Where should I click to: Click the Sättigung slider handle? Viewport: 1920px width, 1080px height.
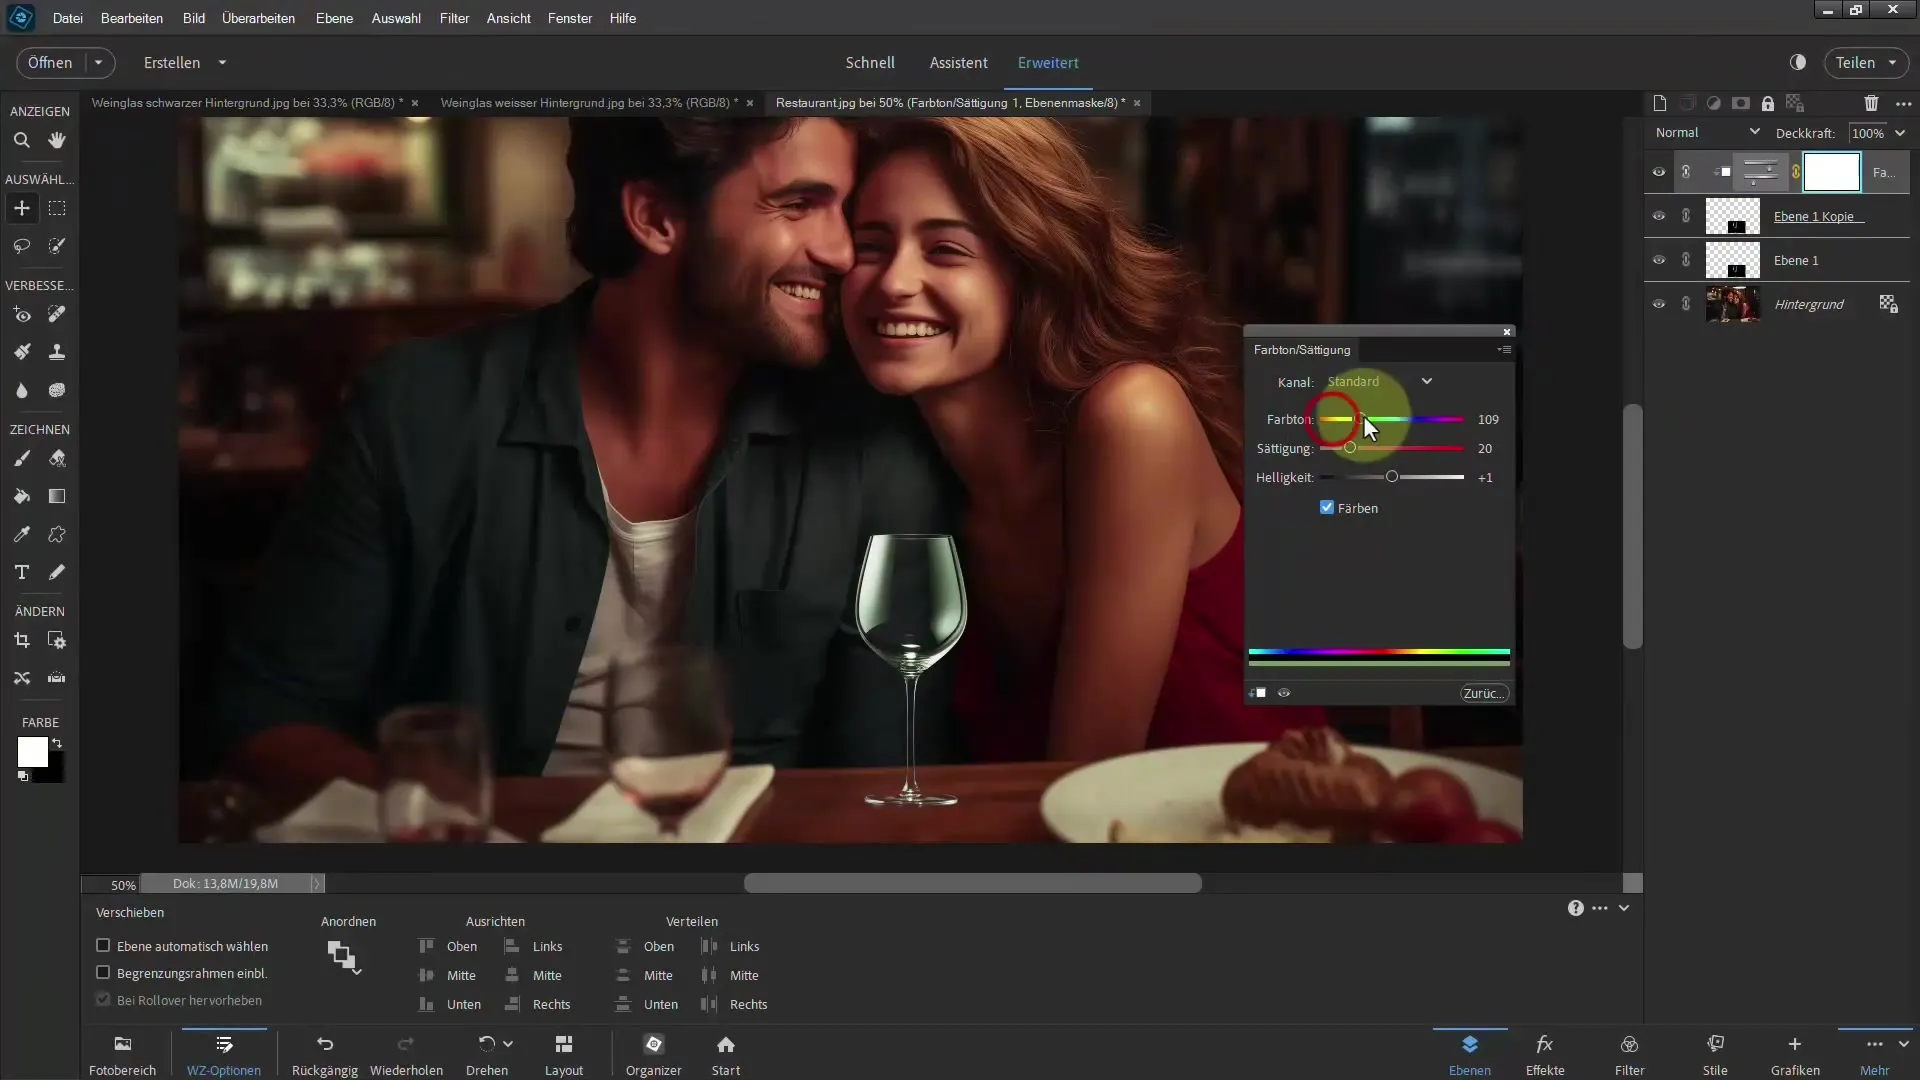pos(1350,448)
